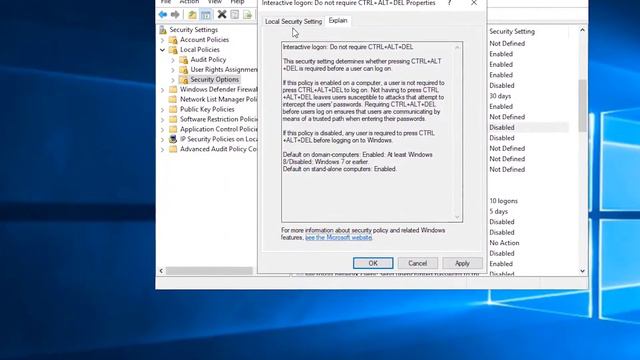Select Application Control Policies tree item
640x360 pixels.
click(218, 129)
